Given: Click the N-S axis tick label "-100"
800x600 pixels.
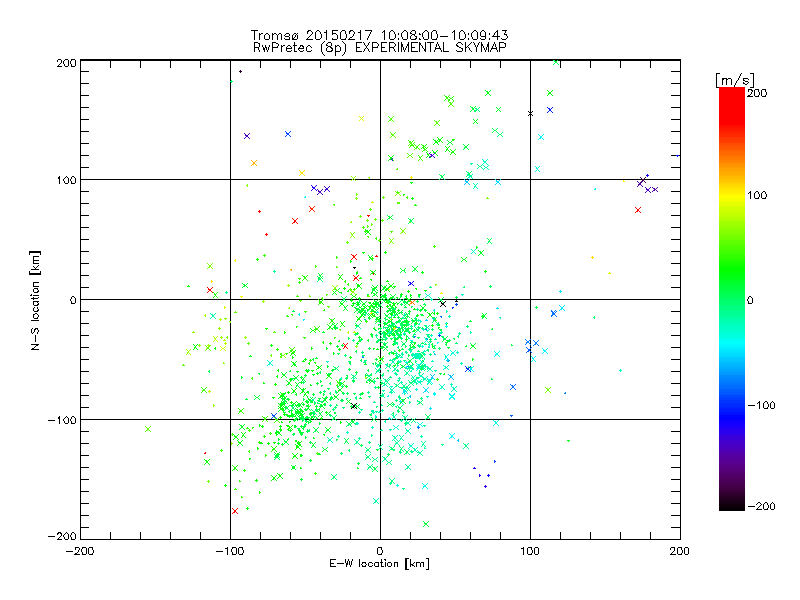Looking at the screenshot, I should tap(62, 420).
